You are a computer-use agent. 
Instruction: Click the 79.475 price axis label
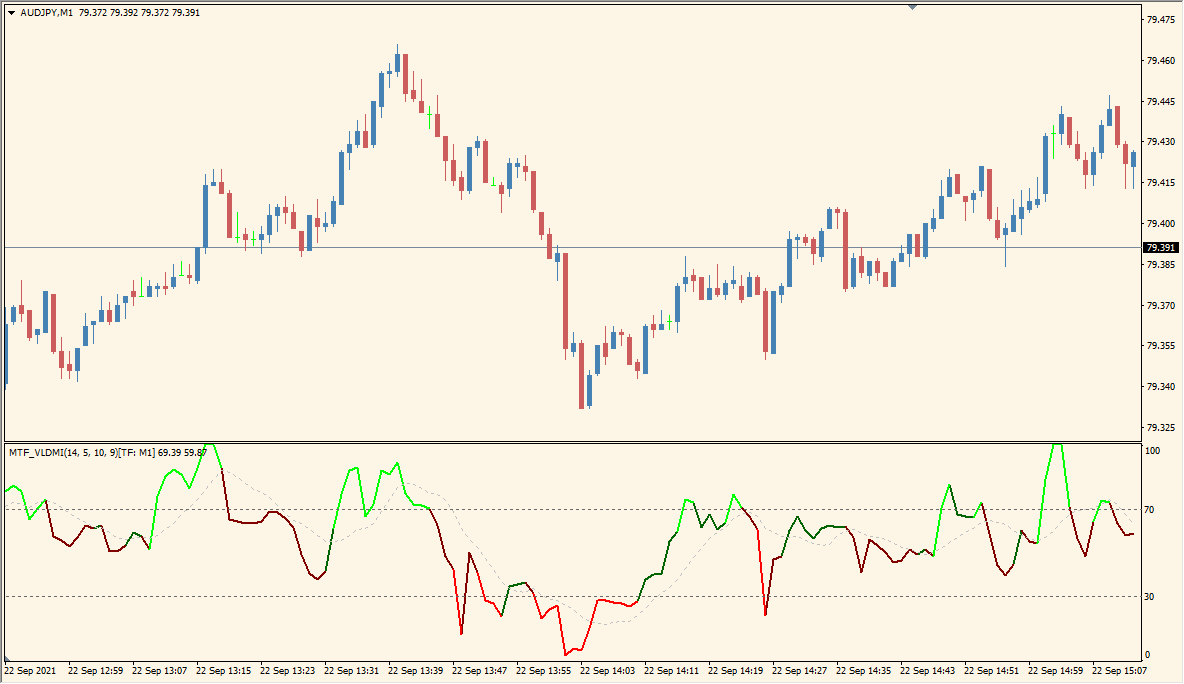[x=1161, y=20]
